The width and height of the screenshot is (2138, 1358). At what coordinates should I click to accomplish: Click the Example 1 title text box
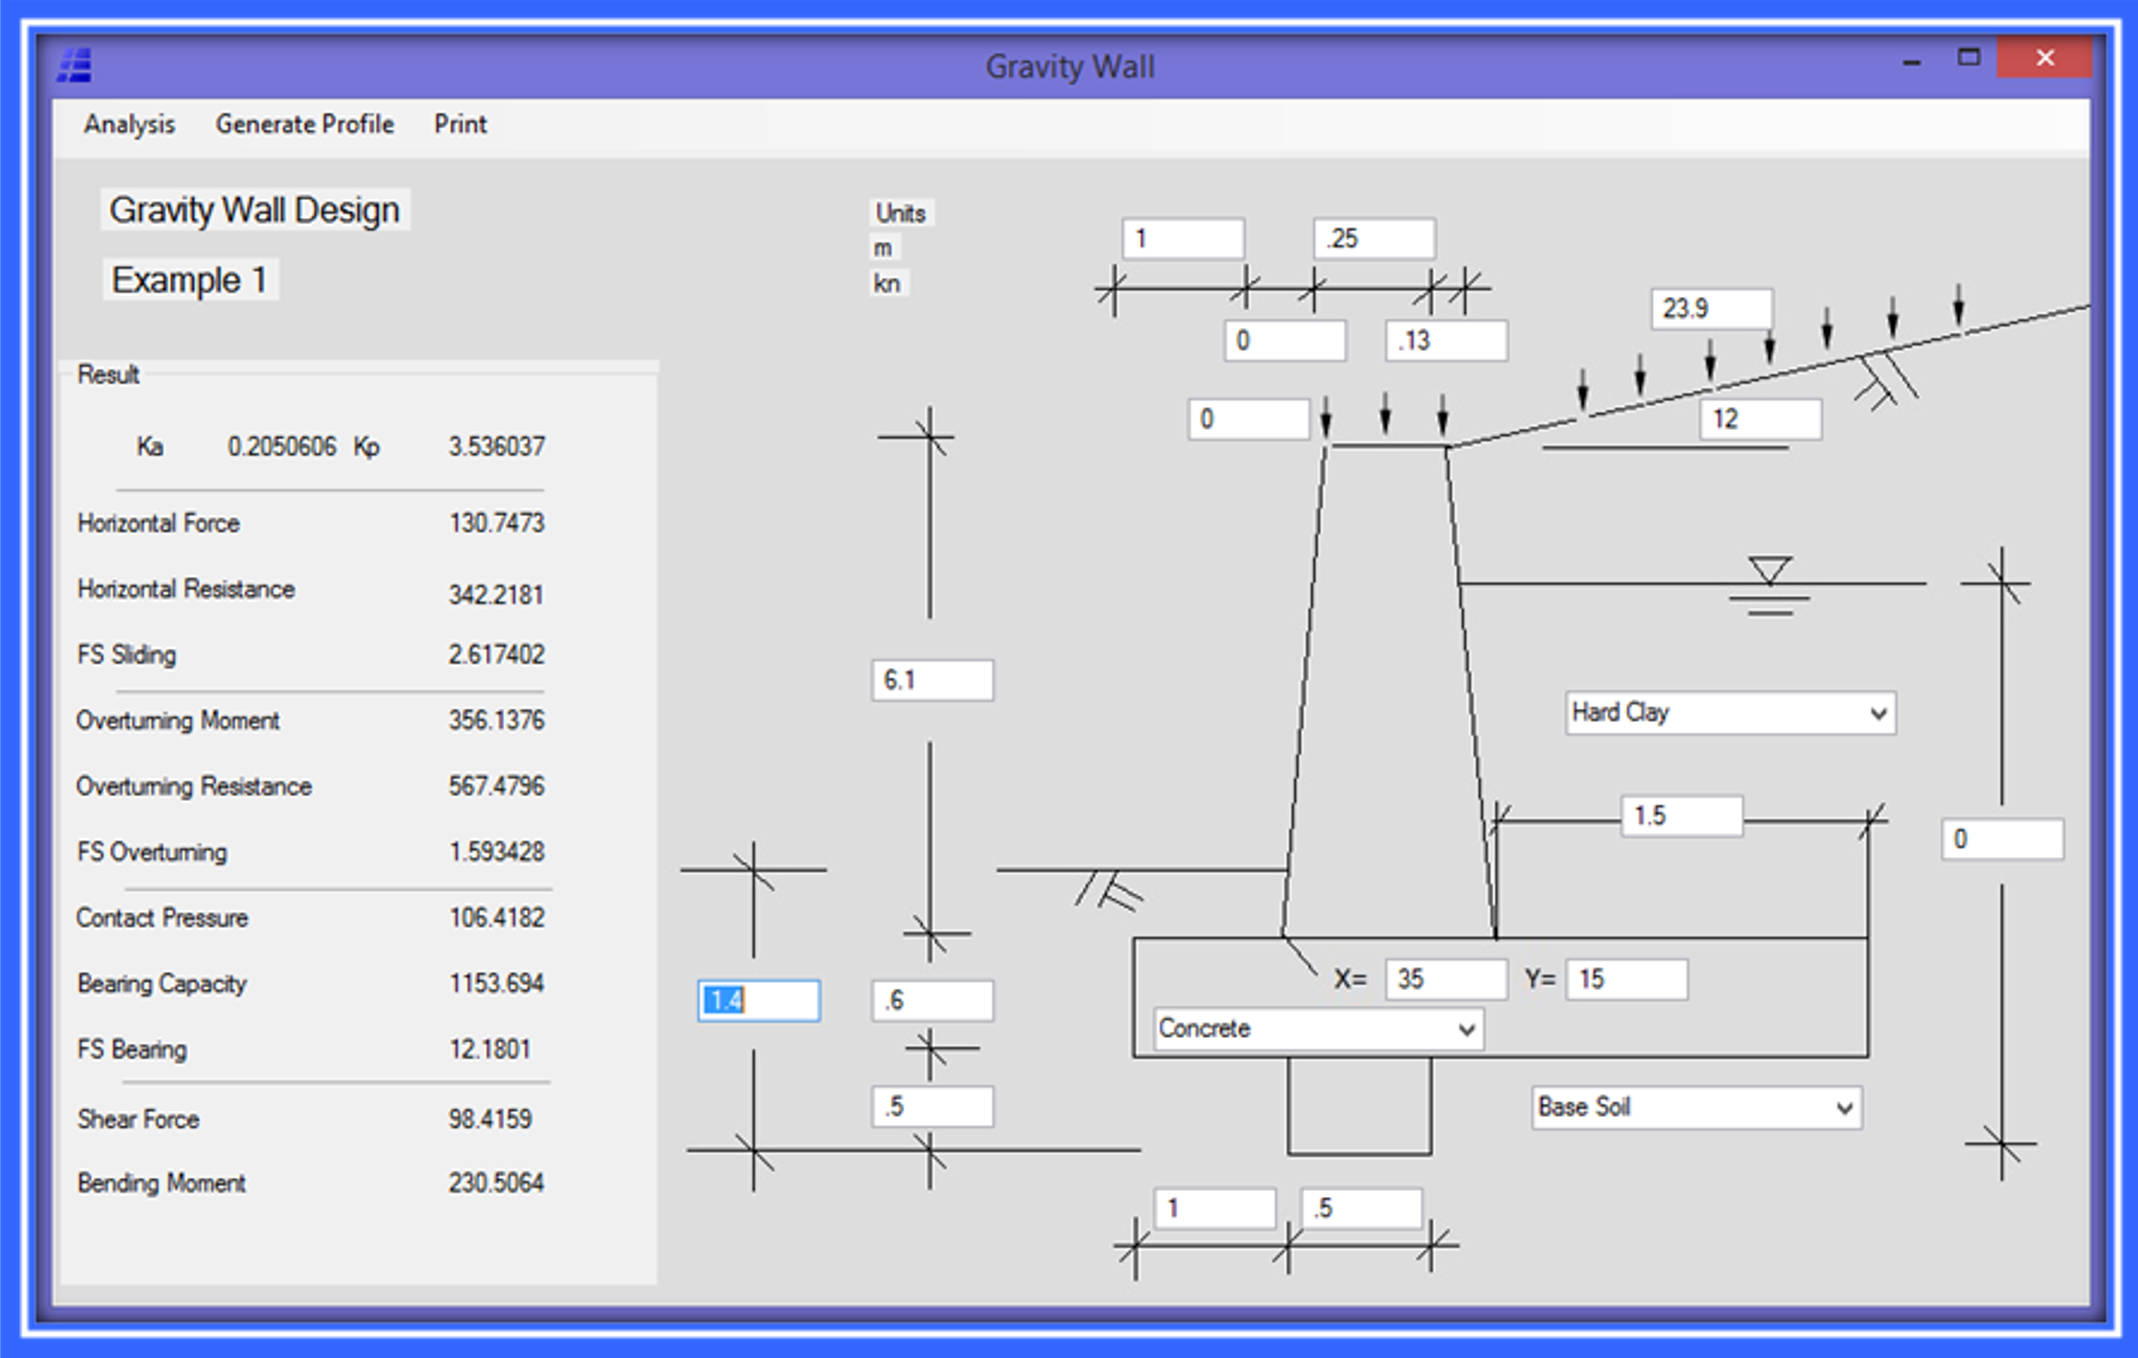click(x=189, y=280)
